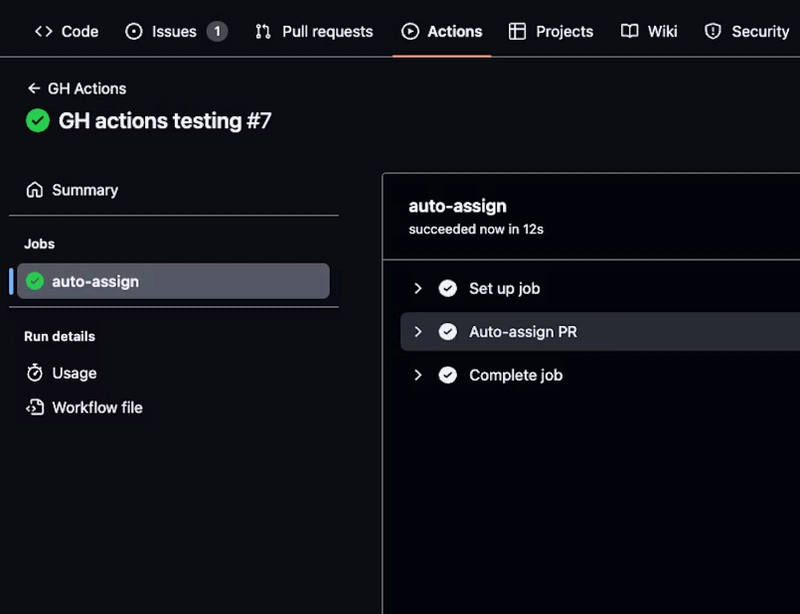The width and height of the screenshot is (800, 614).
Task: Expand the Complete job step
Action: pos(418,375)
